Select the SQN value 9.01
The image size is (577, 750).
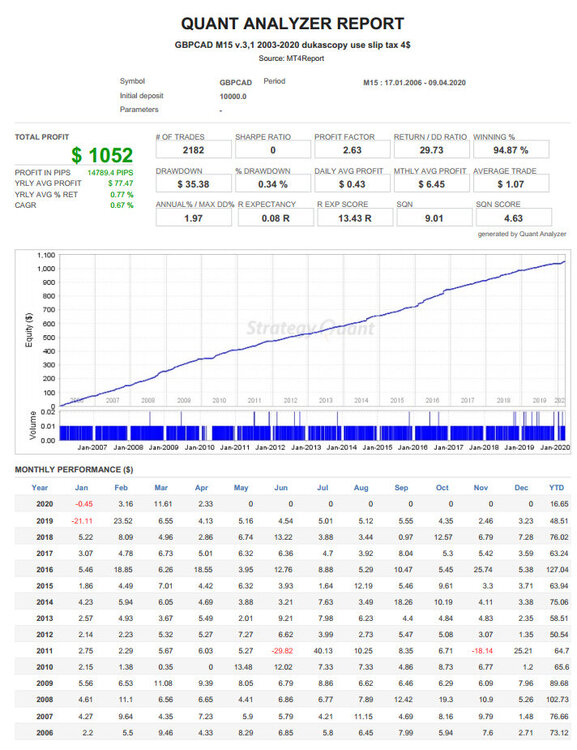coord(434,218)
